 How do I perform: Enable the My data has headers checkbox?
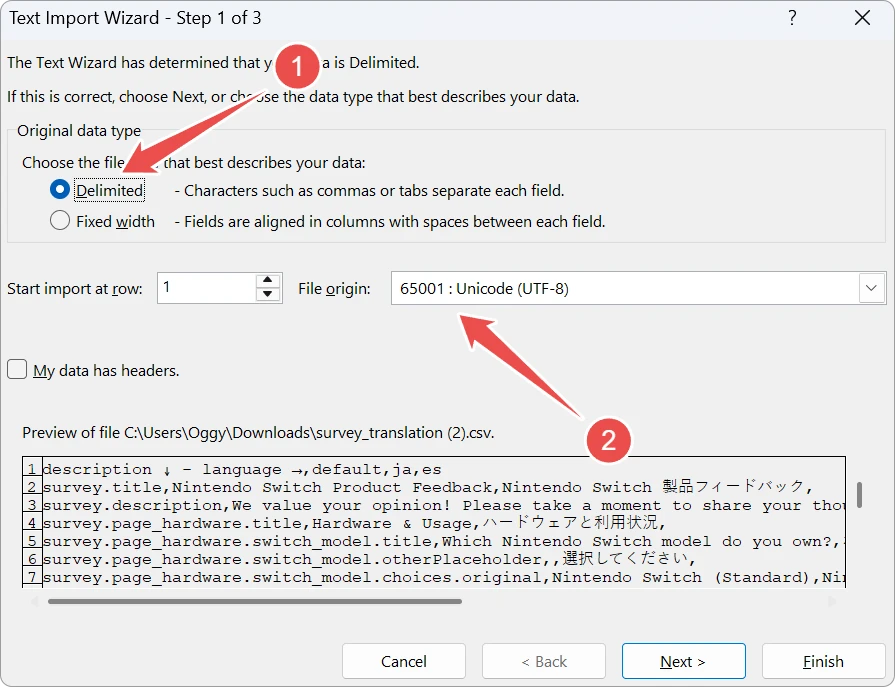point(18,370)
